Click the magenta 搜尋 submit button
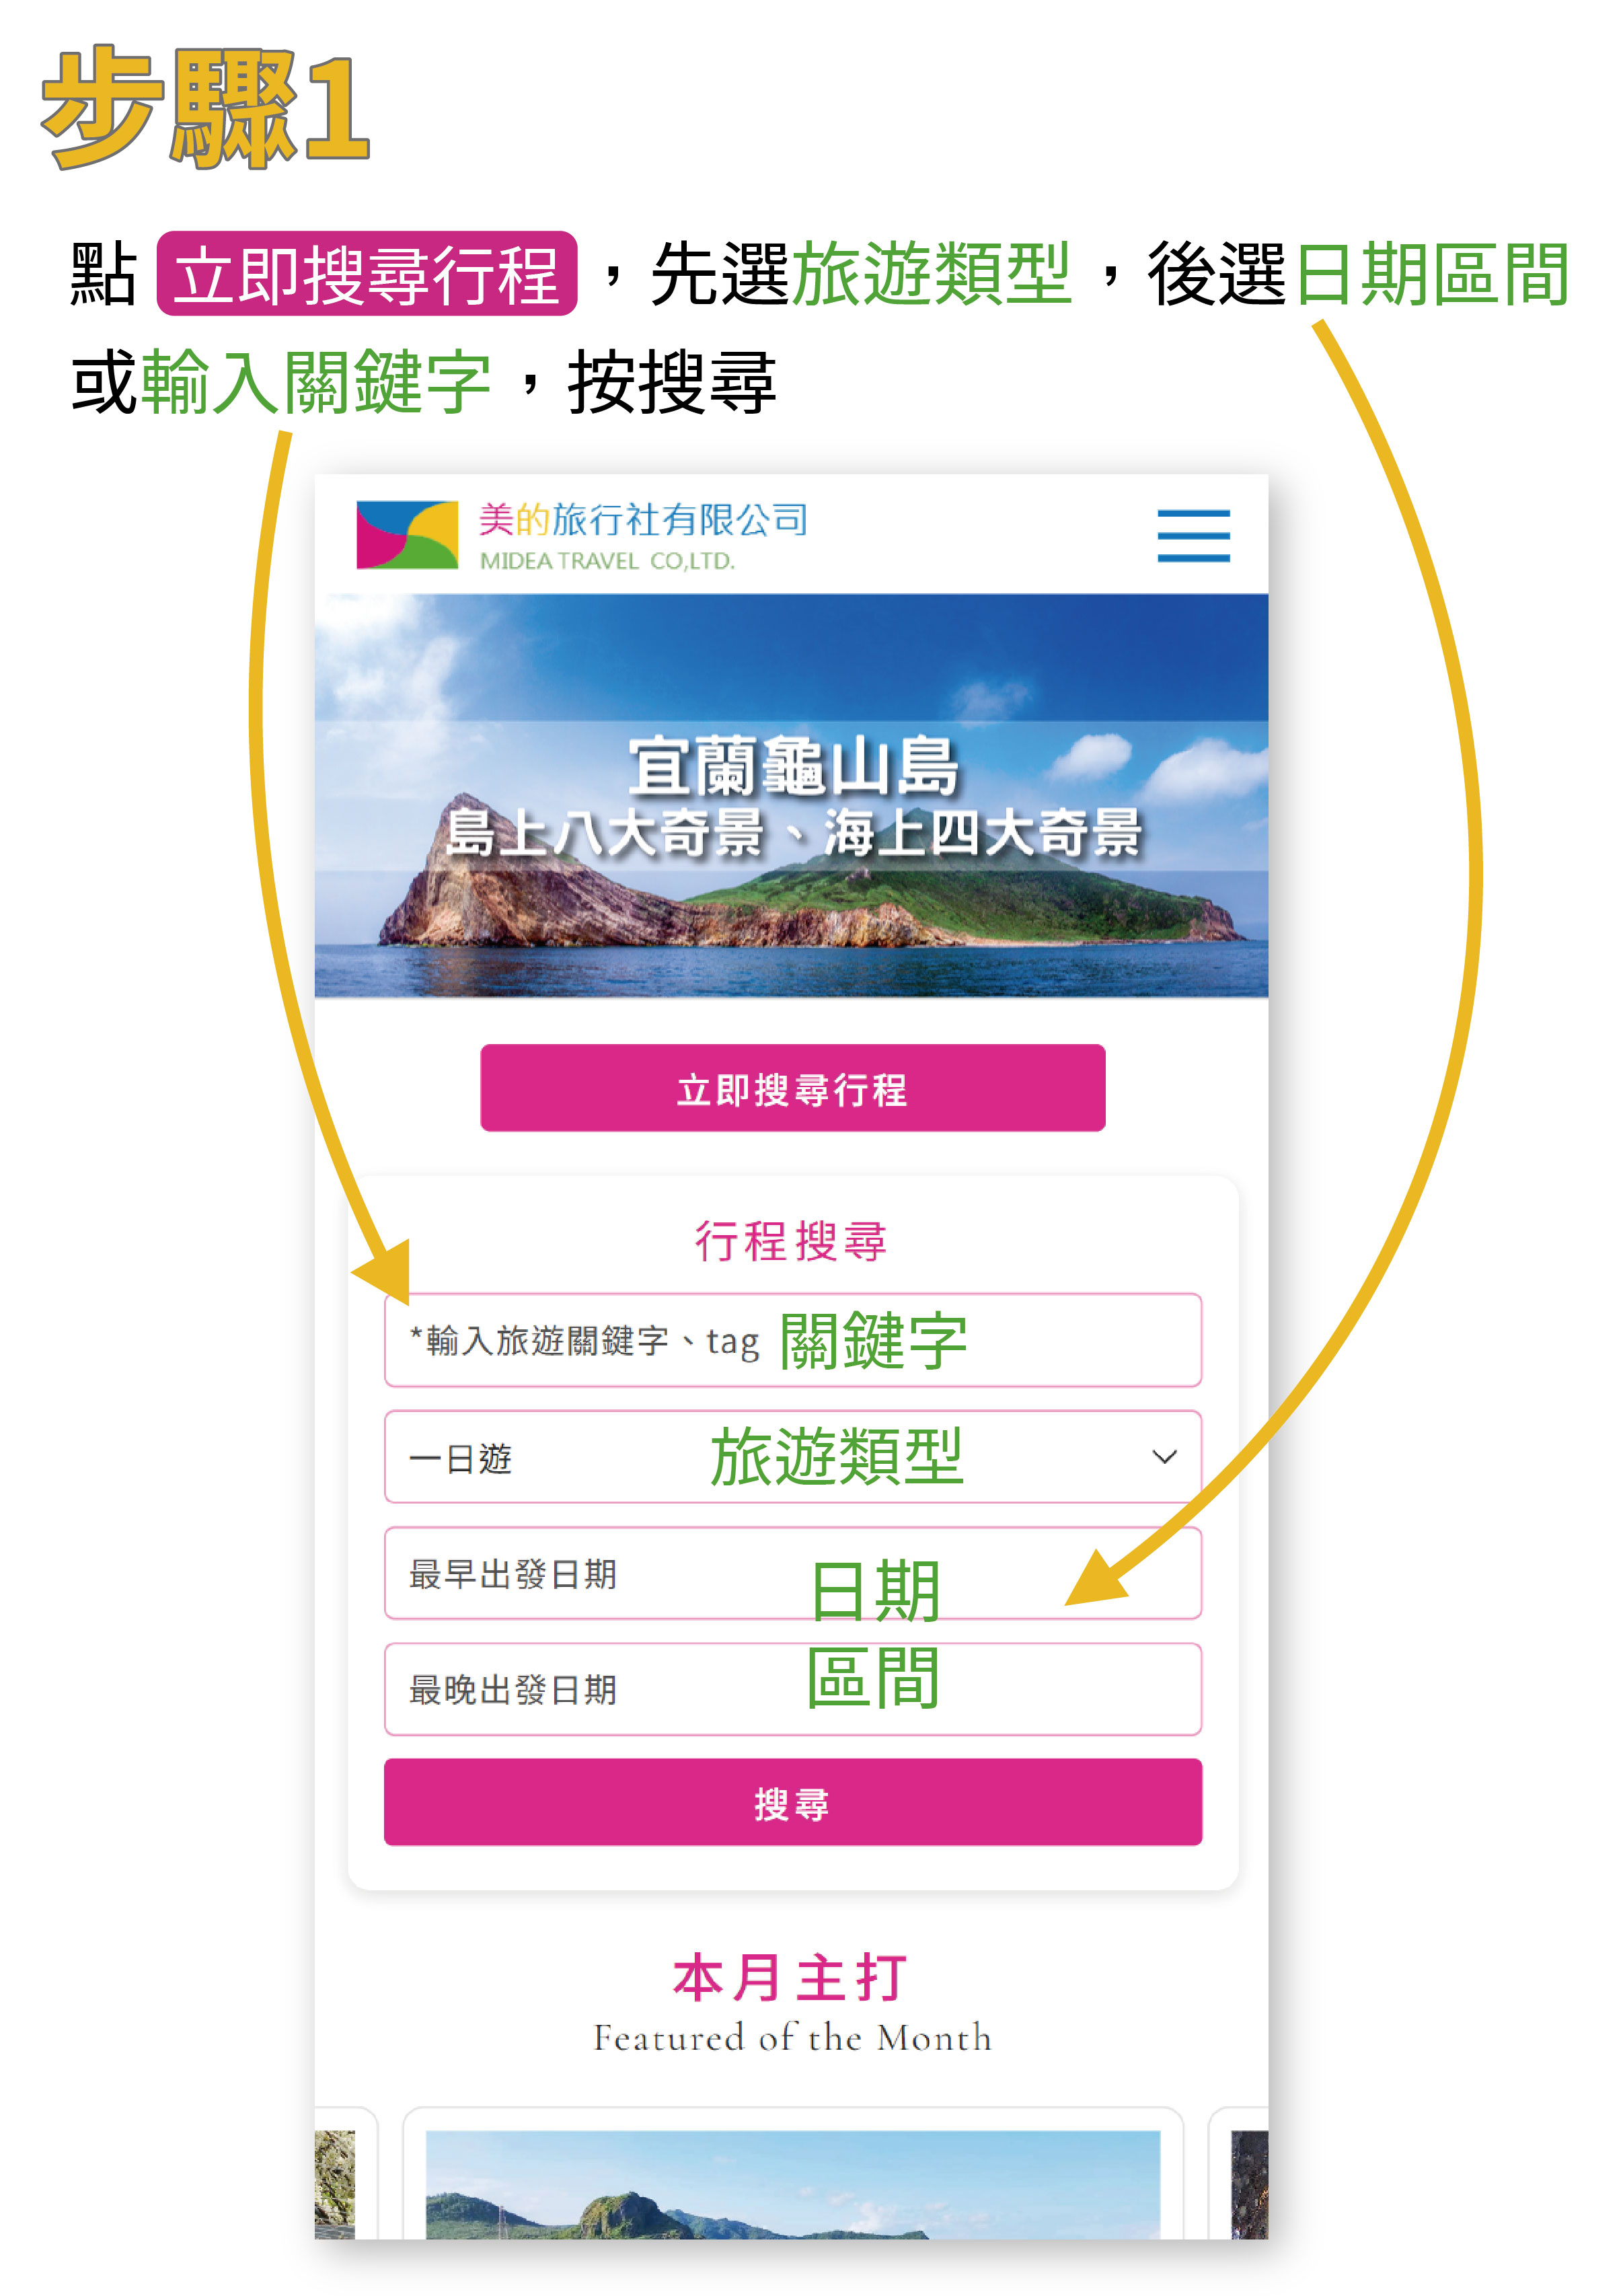The width and height of the screenshot is (1623, 2296). click(x=792, y=1803)
